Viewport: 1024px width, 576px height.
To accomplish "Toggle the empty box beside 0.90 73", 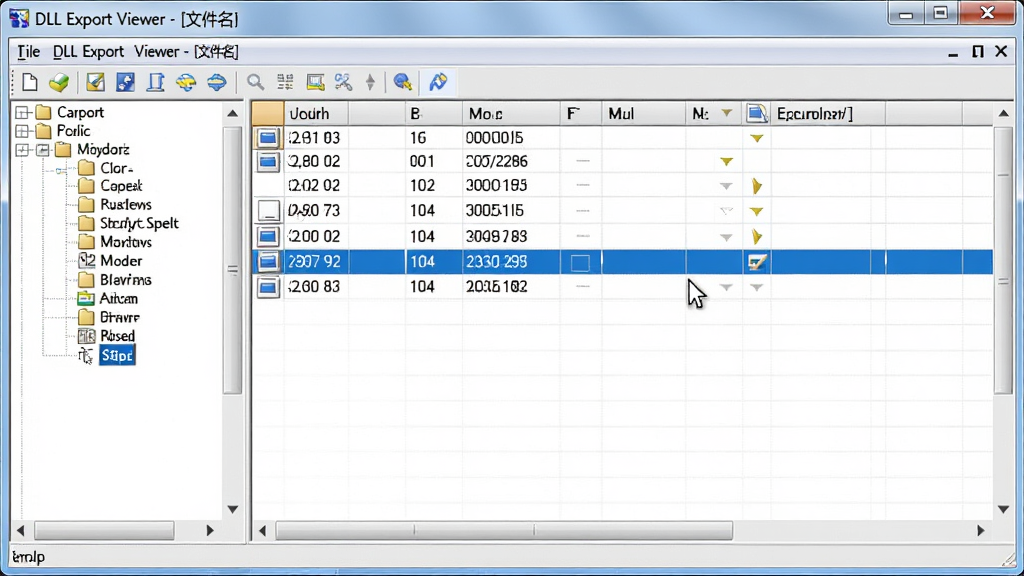I will [x=268, y=211].
